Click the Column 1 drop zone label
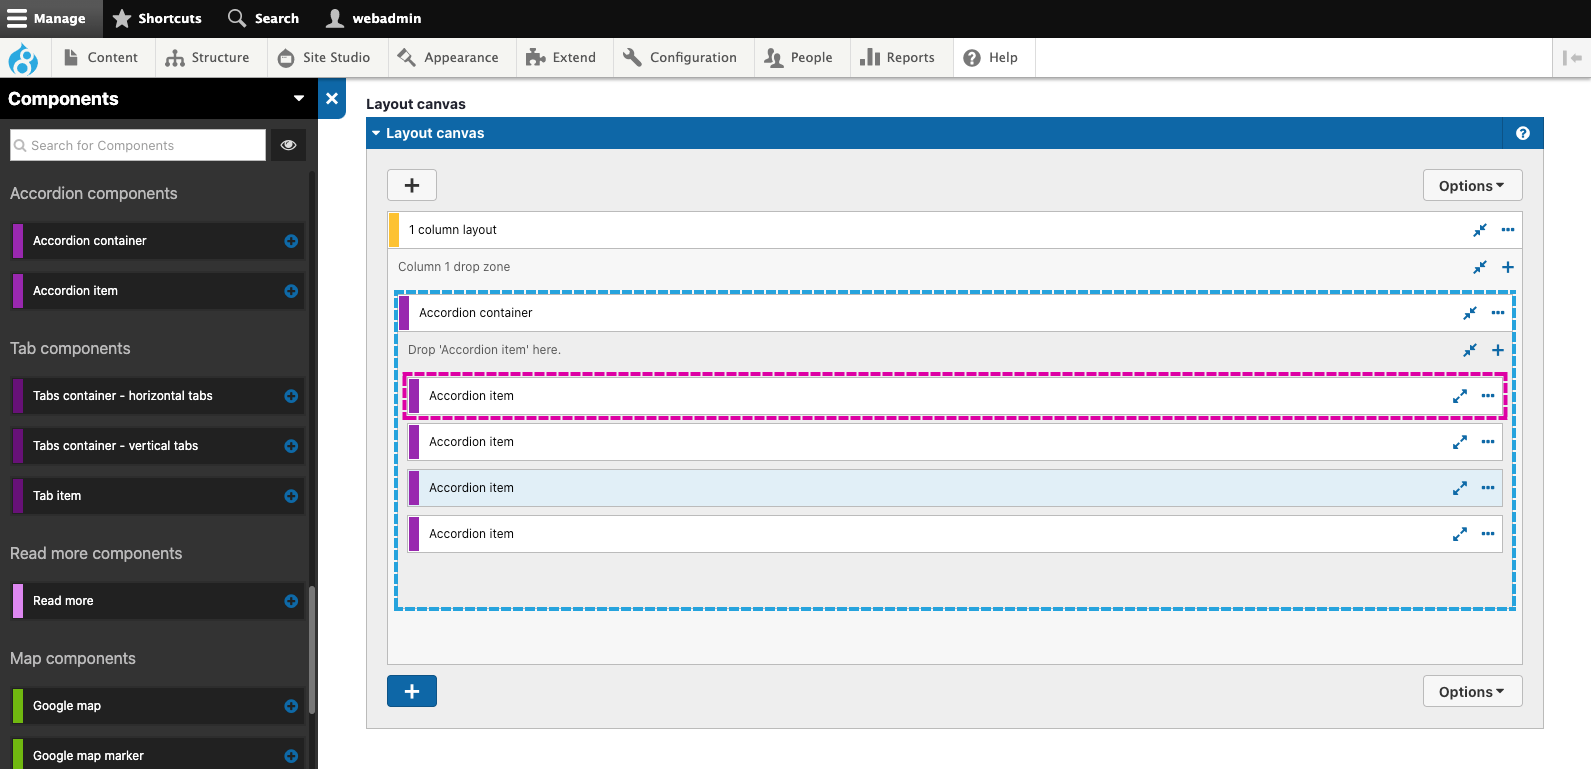This screenshot has height=769, width=1591. (x=454, y=267)
